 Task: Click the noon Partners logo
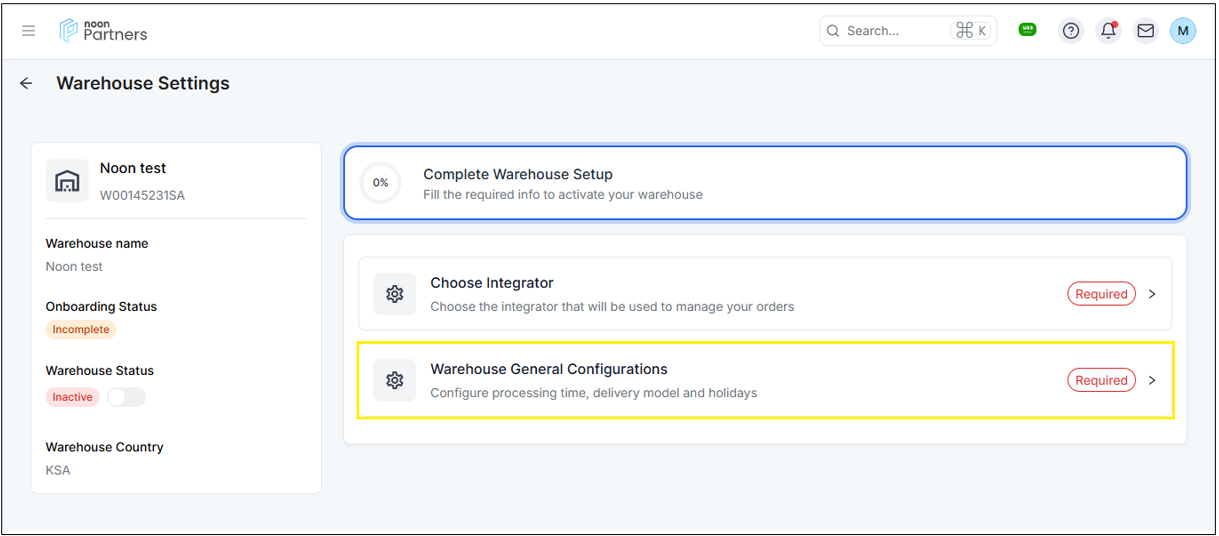click(x=104, y=31)
